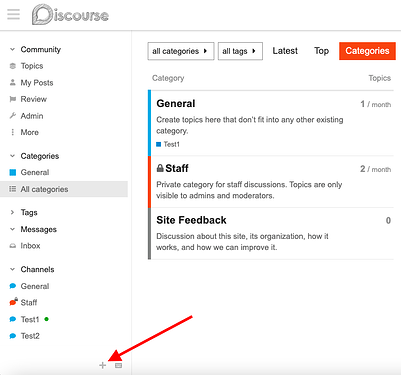
Task: Open the Discourse logo homepage
Action: point(70,15)
